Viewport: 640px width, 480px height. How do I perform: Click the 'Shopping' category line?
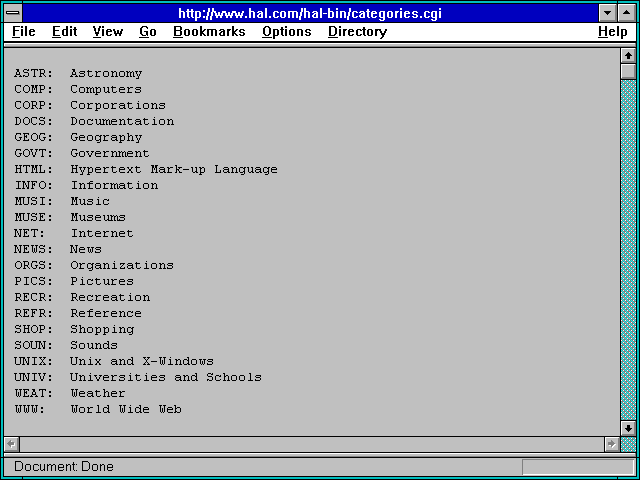(74, 329)
